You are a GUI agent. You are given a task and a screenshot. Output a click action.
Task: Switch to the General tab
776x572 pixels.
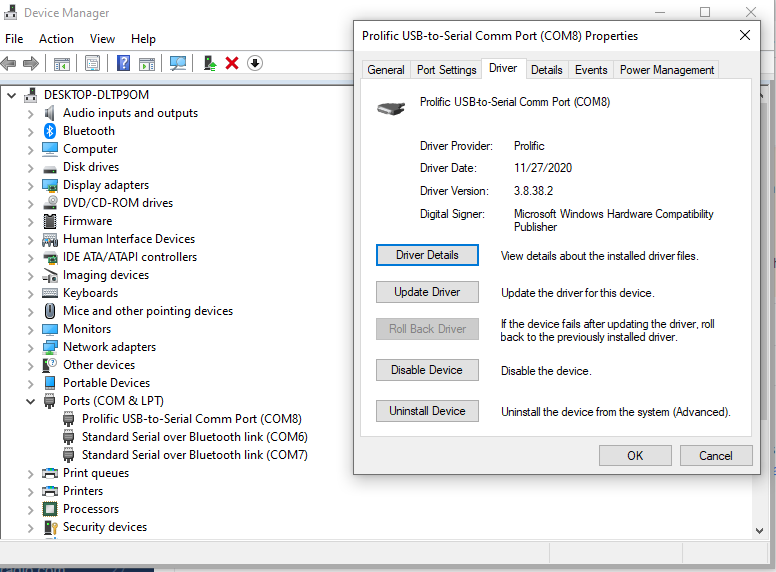(386, 70)
